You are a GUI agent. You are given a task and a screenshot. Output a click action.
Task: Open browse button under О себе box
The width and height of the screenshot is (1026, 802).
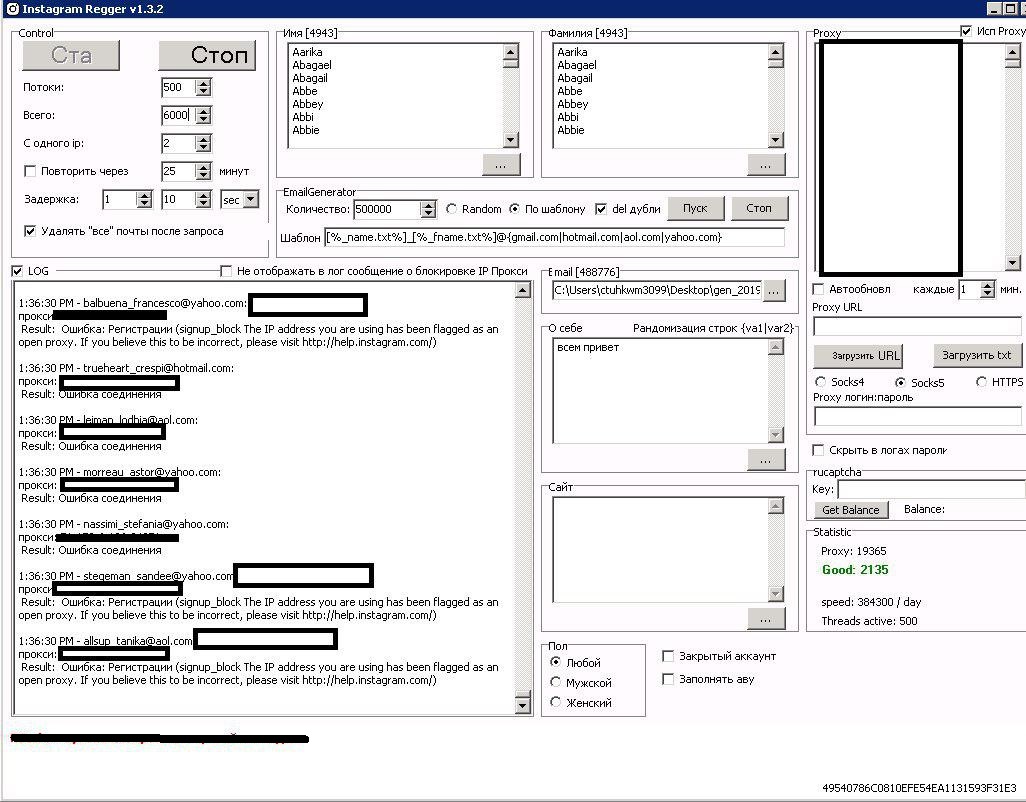click(x=766, y=460)
